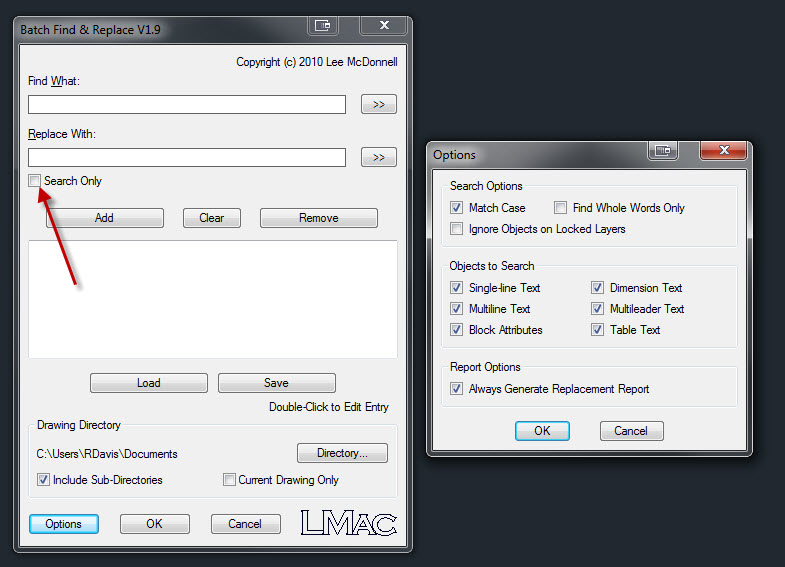The image size is (785, 567).
Task: Uncheck Include Sub-Directories
Action: (x=43, y=479)
